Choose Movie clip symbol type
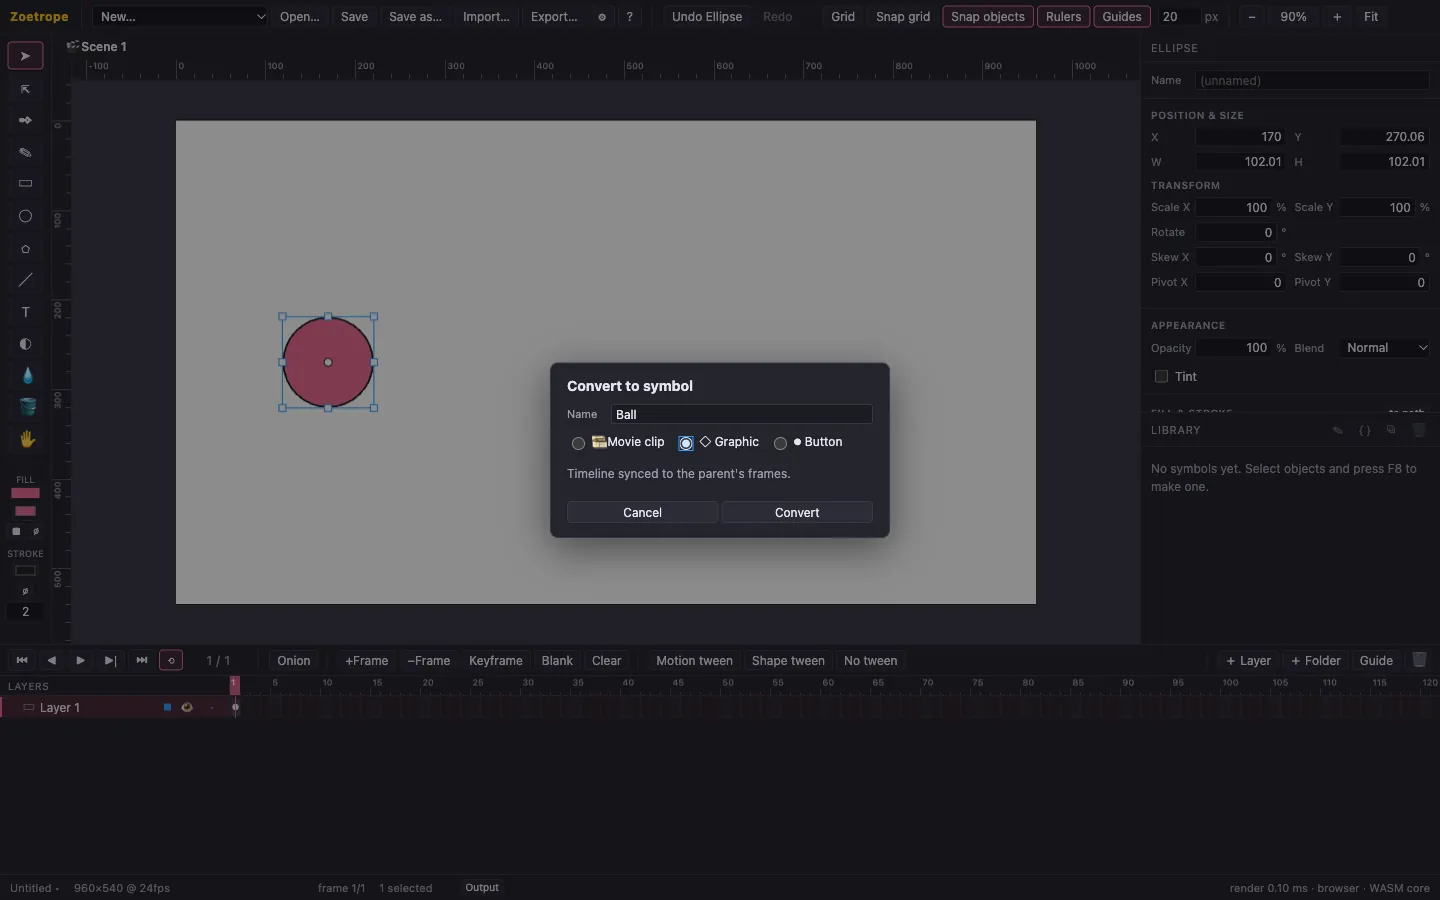Screen dimensions: 1440x900 point(578,443)
